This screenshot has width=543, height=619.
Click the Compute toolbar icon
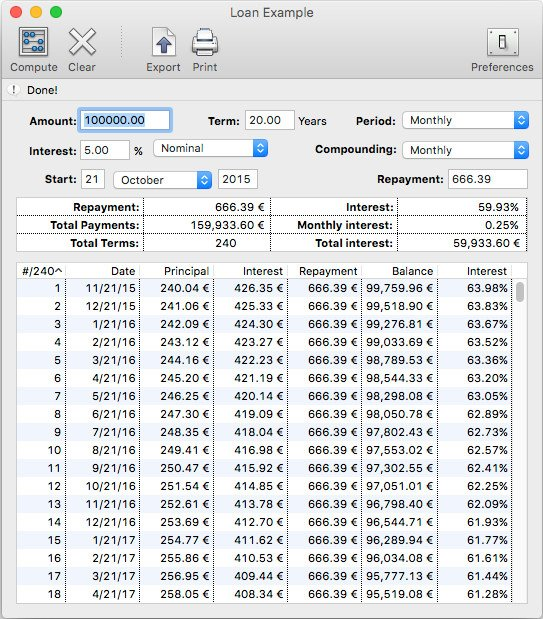point(33,41)
